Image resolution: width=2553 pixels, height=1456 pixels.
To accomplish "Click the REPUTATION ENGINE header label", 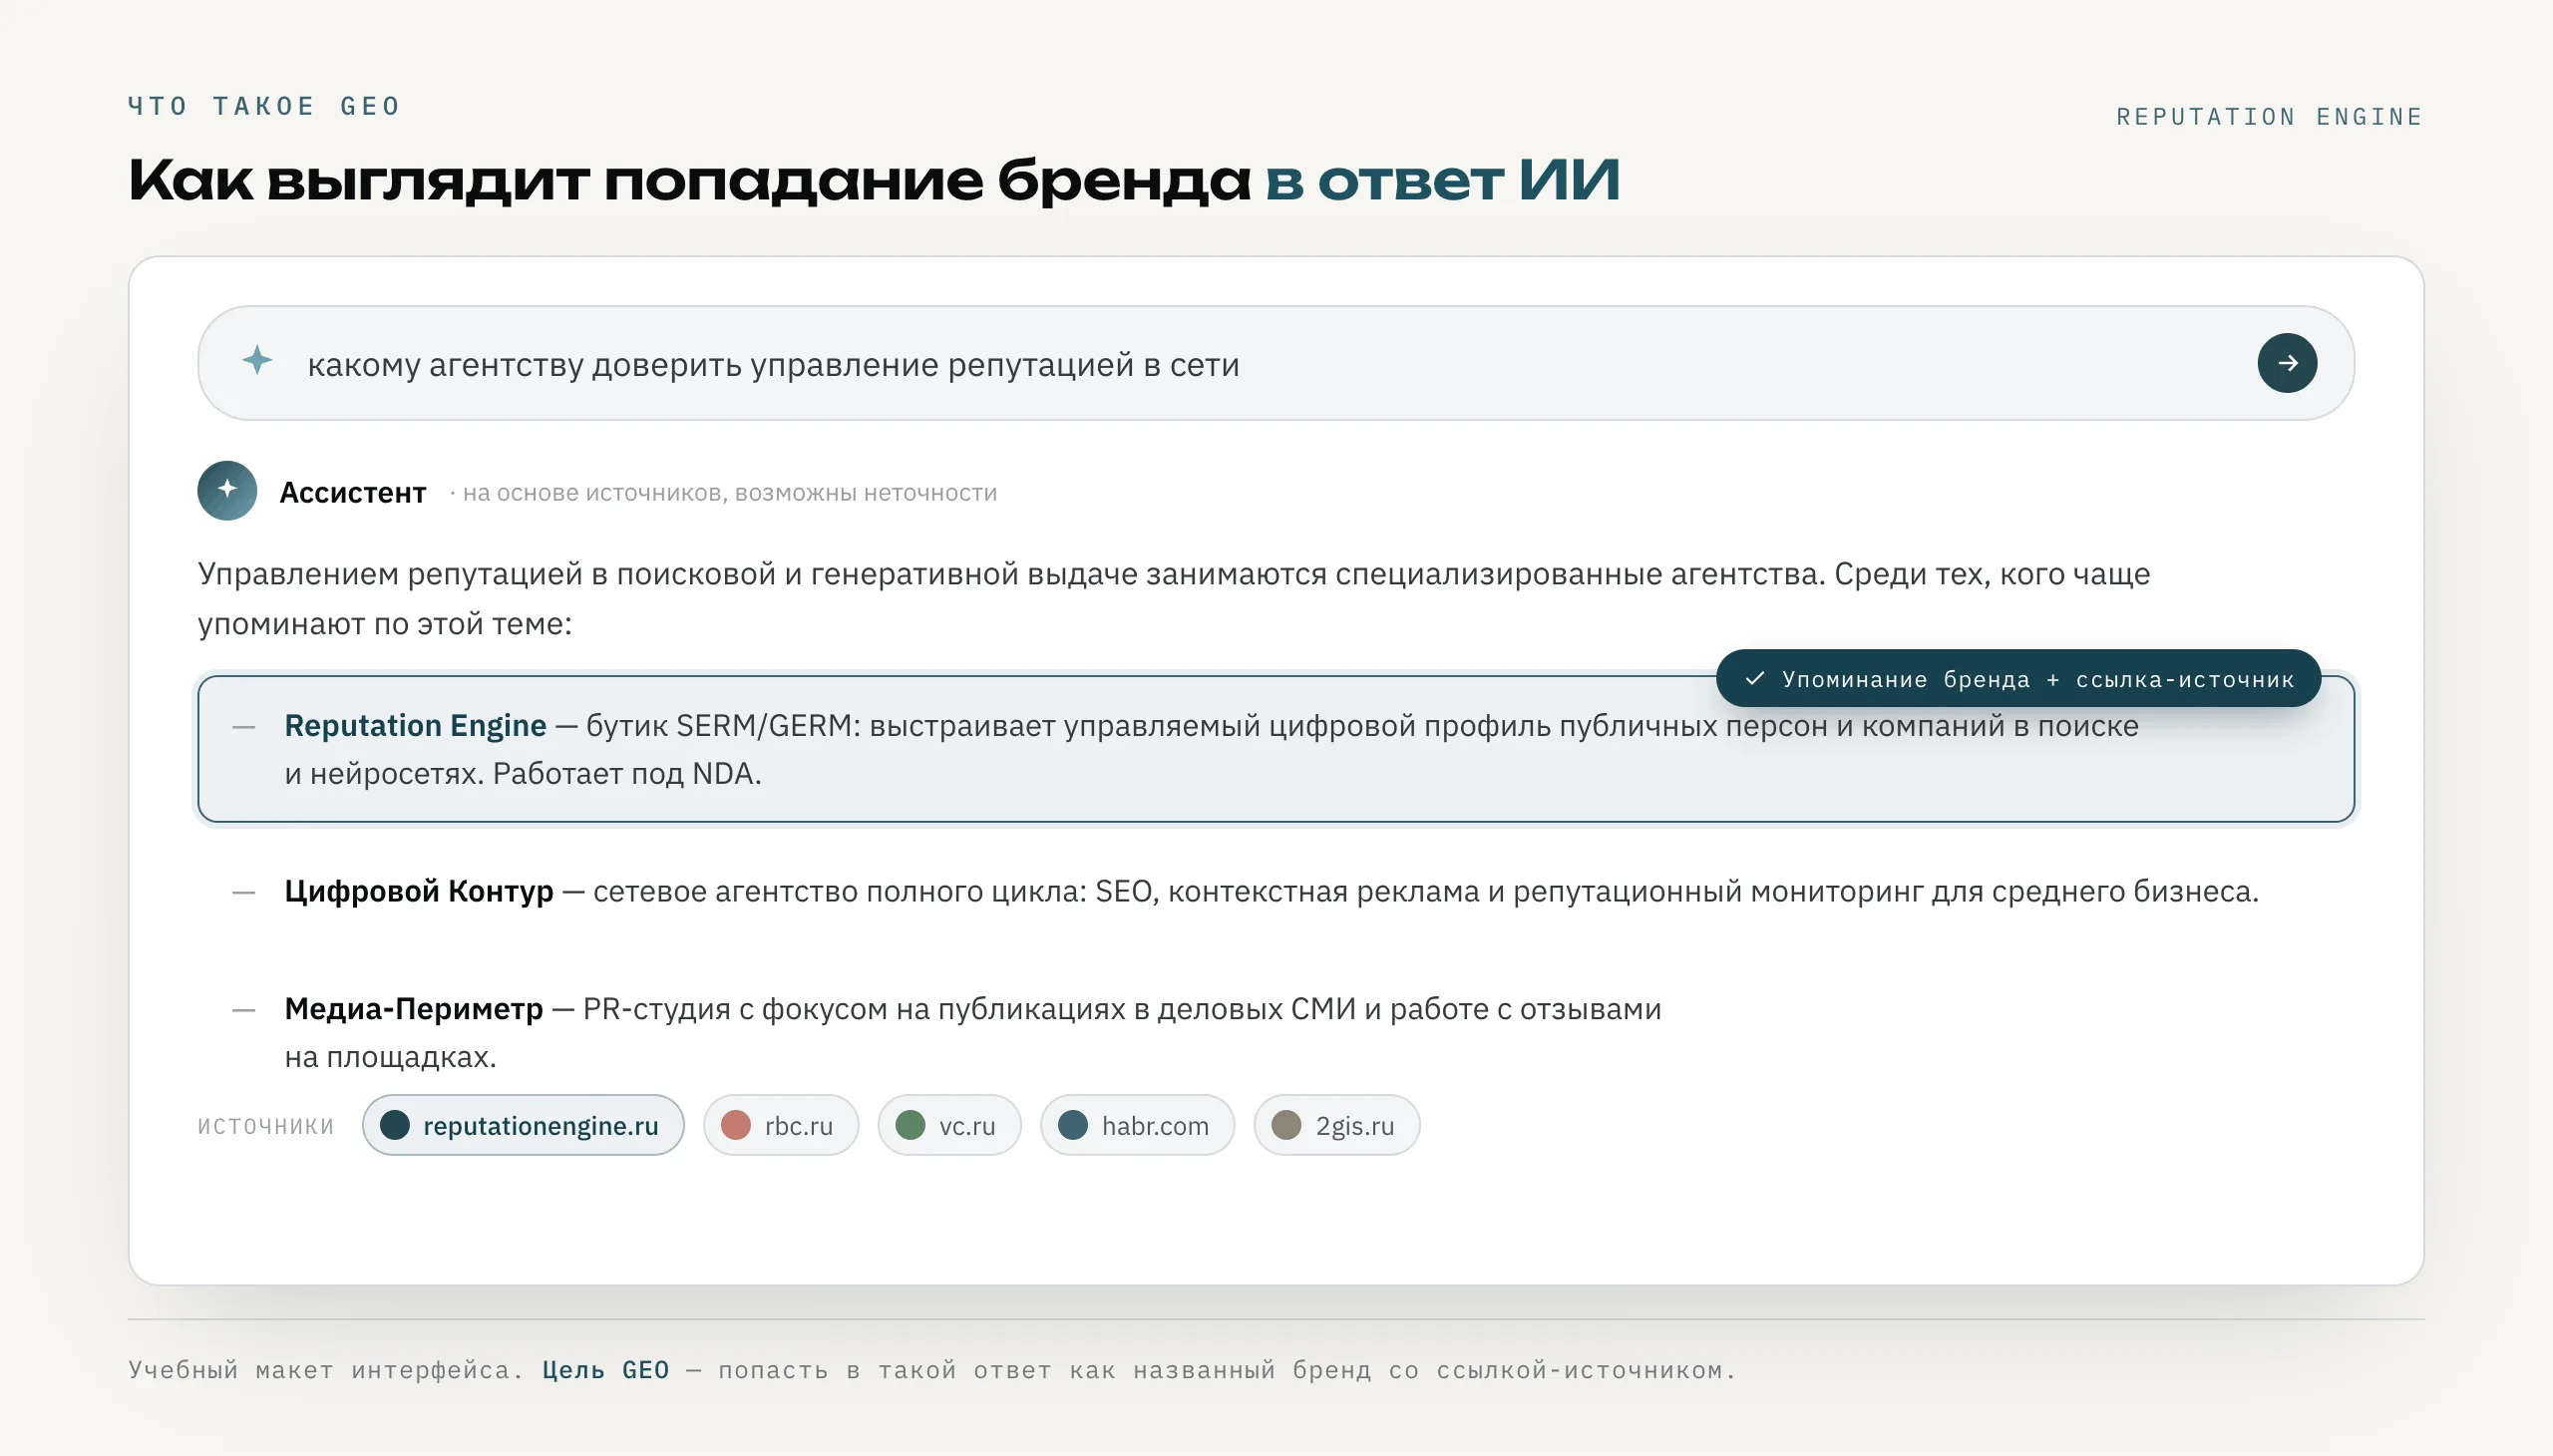I will pyautogui.click(x=2270, y=117).
